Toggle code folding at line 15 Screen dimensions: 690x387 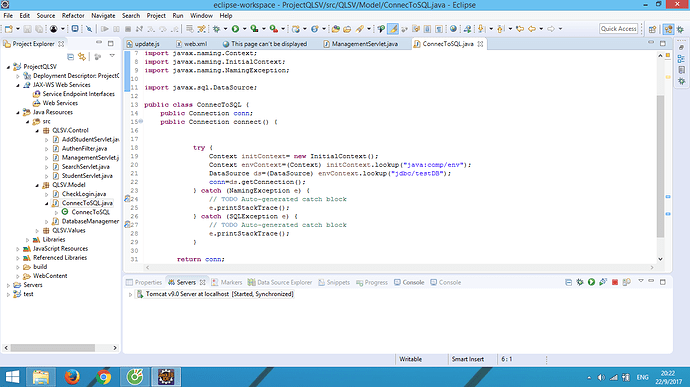(141, 122)
